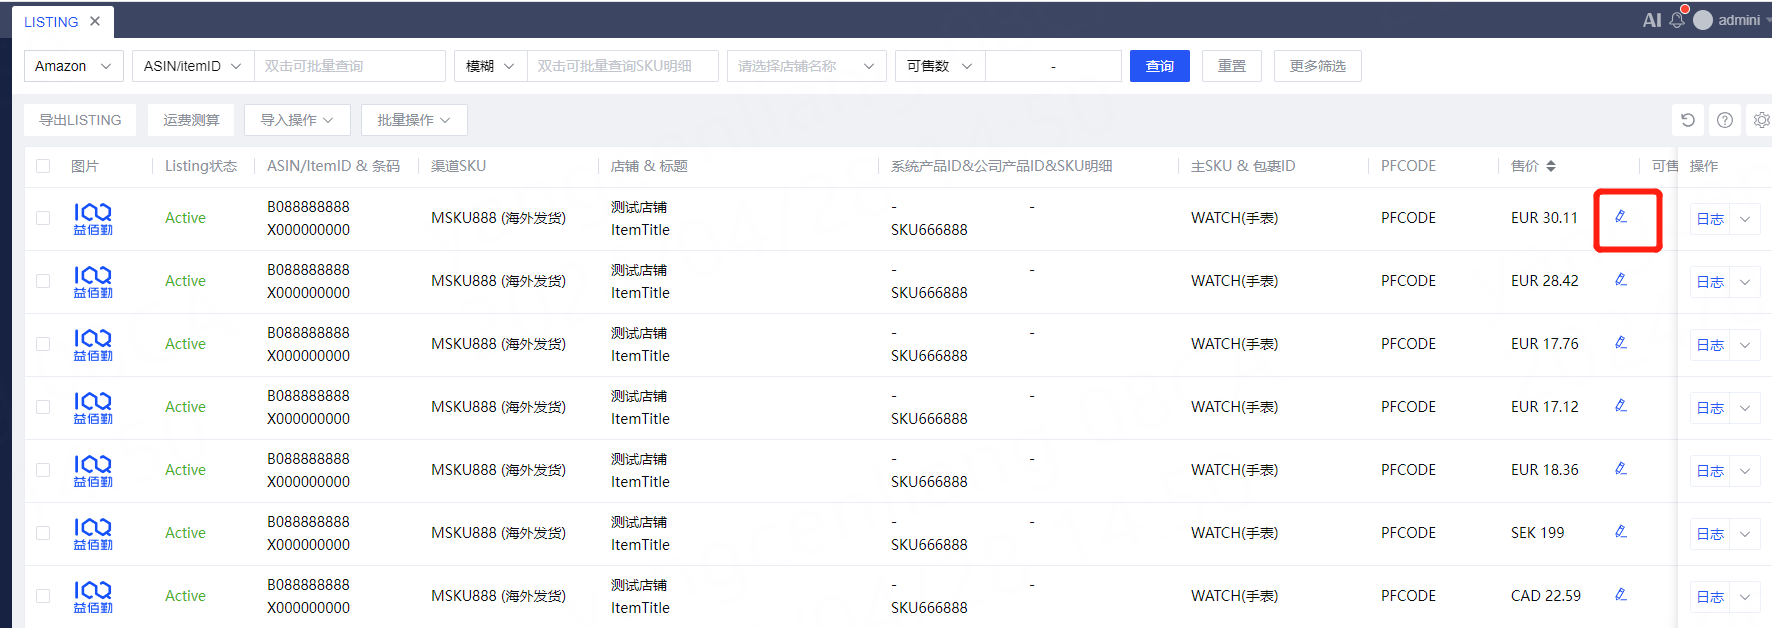Close the LISTING tab
Viewport: 1772px width, 628px height.
[x=95, y=21]
